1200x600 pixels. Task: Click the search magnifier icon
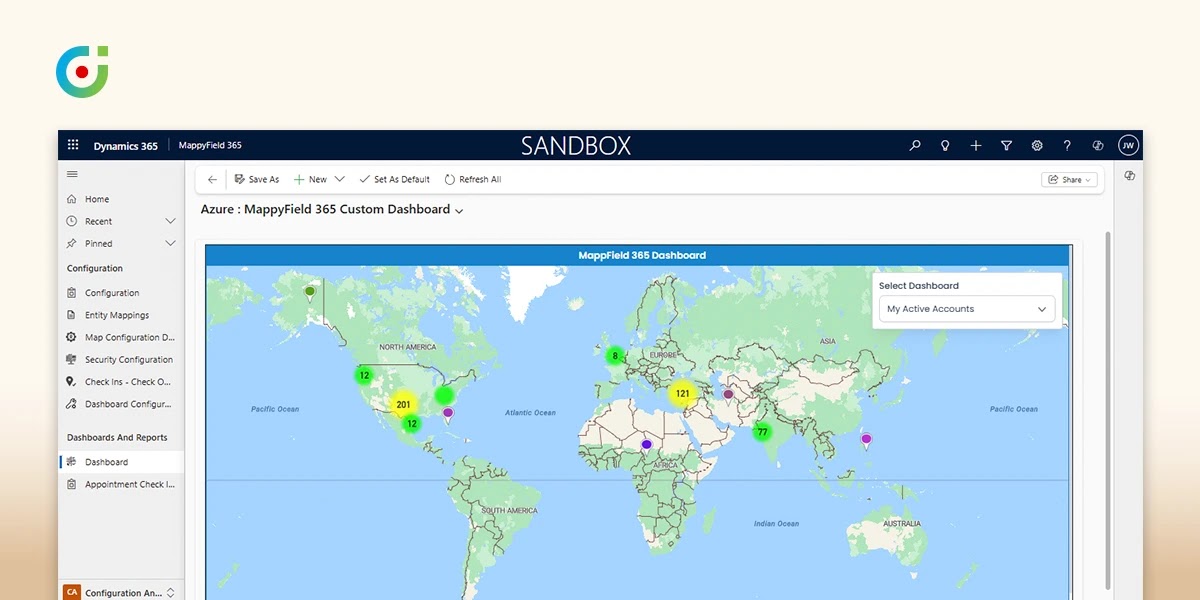(x=915, y=145)
